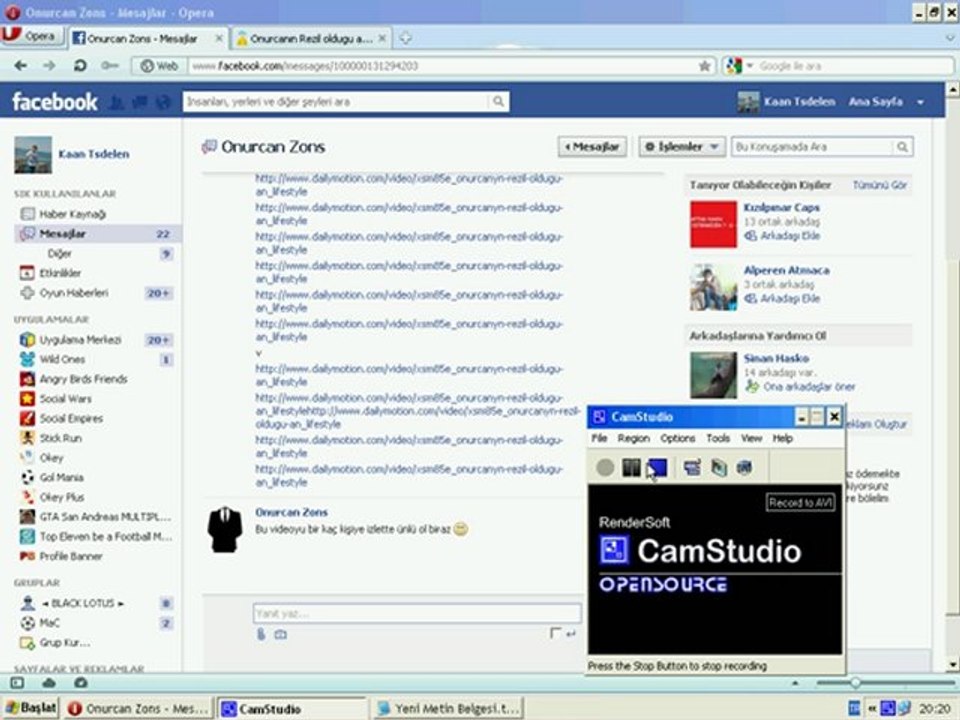Open CamStudio Help menu
Image resolution: width=960 pixels, height=720 pixels.
(x=782, y=438)
